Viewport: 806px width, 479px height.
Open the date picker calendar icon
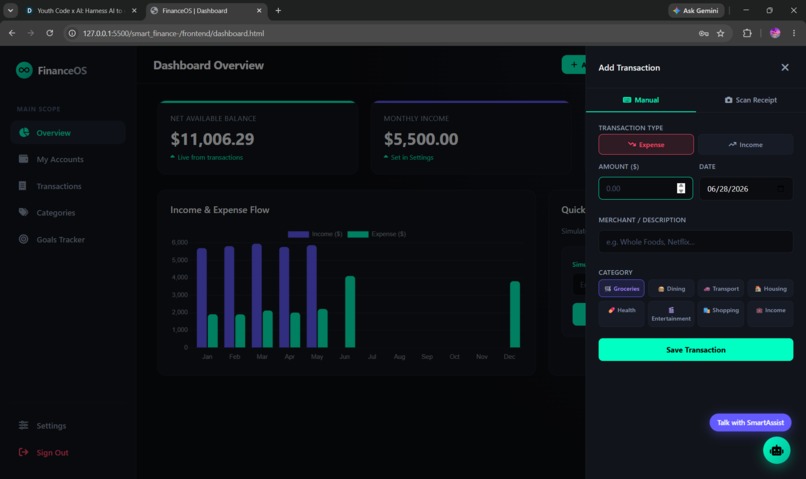[x=780, y=189]
